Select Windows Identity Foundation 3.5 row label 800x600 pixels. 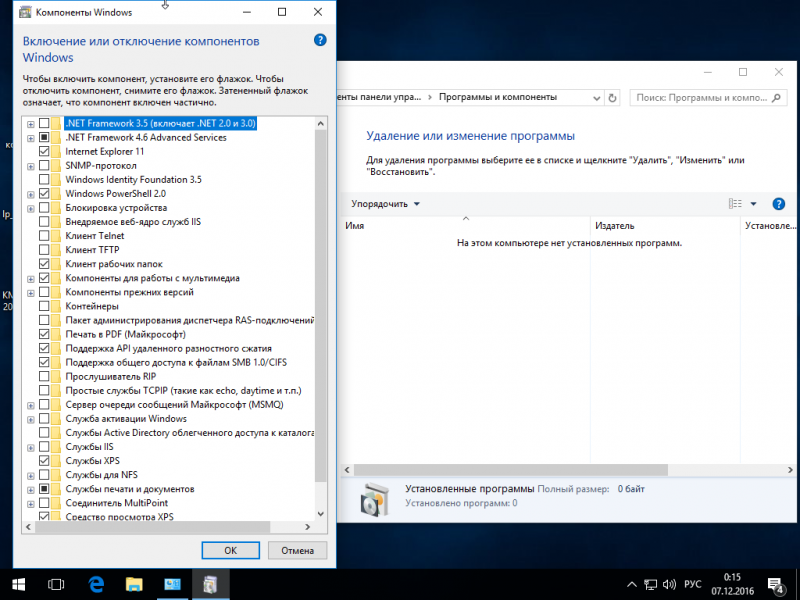click(134, 180)
